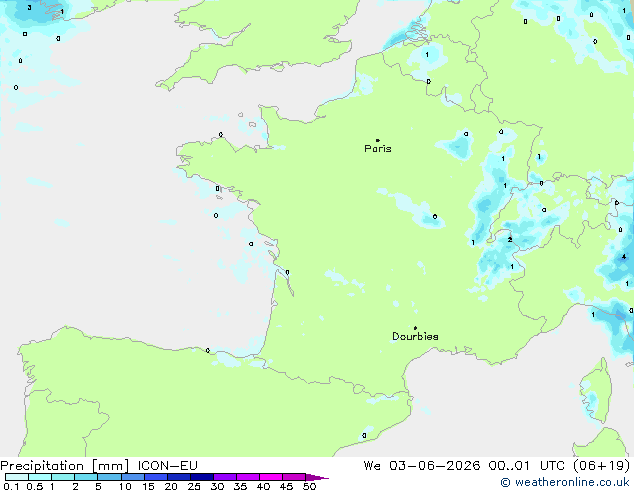Click the legend value '10'
The width and height of the screenshot is (634, 490).
(125, 486)
